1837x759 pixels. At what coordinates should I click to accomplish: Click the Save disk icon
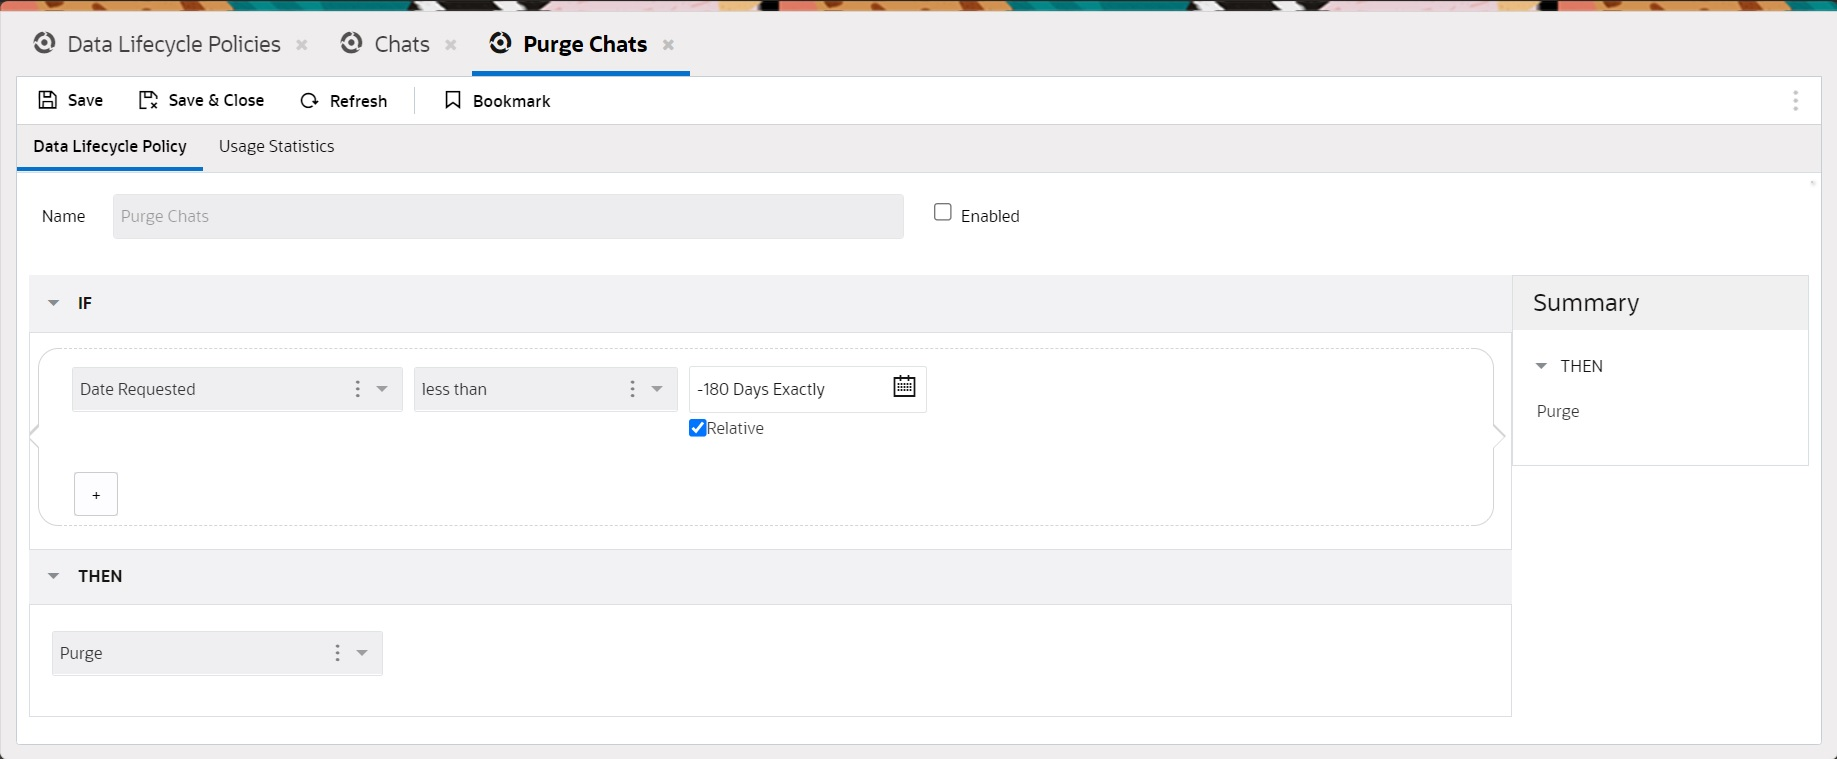pos(47,100)
